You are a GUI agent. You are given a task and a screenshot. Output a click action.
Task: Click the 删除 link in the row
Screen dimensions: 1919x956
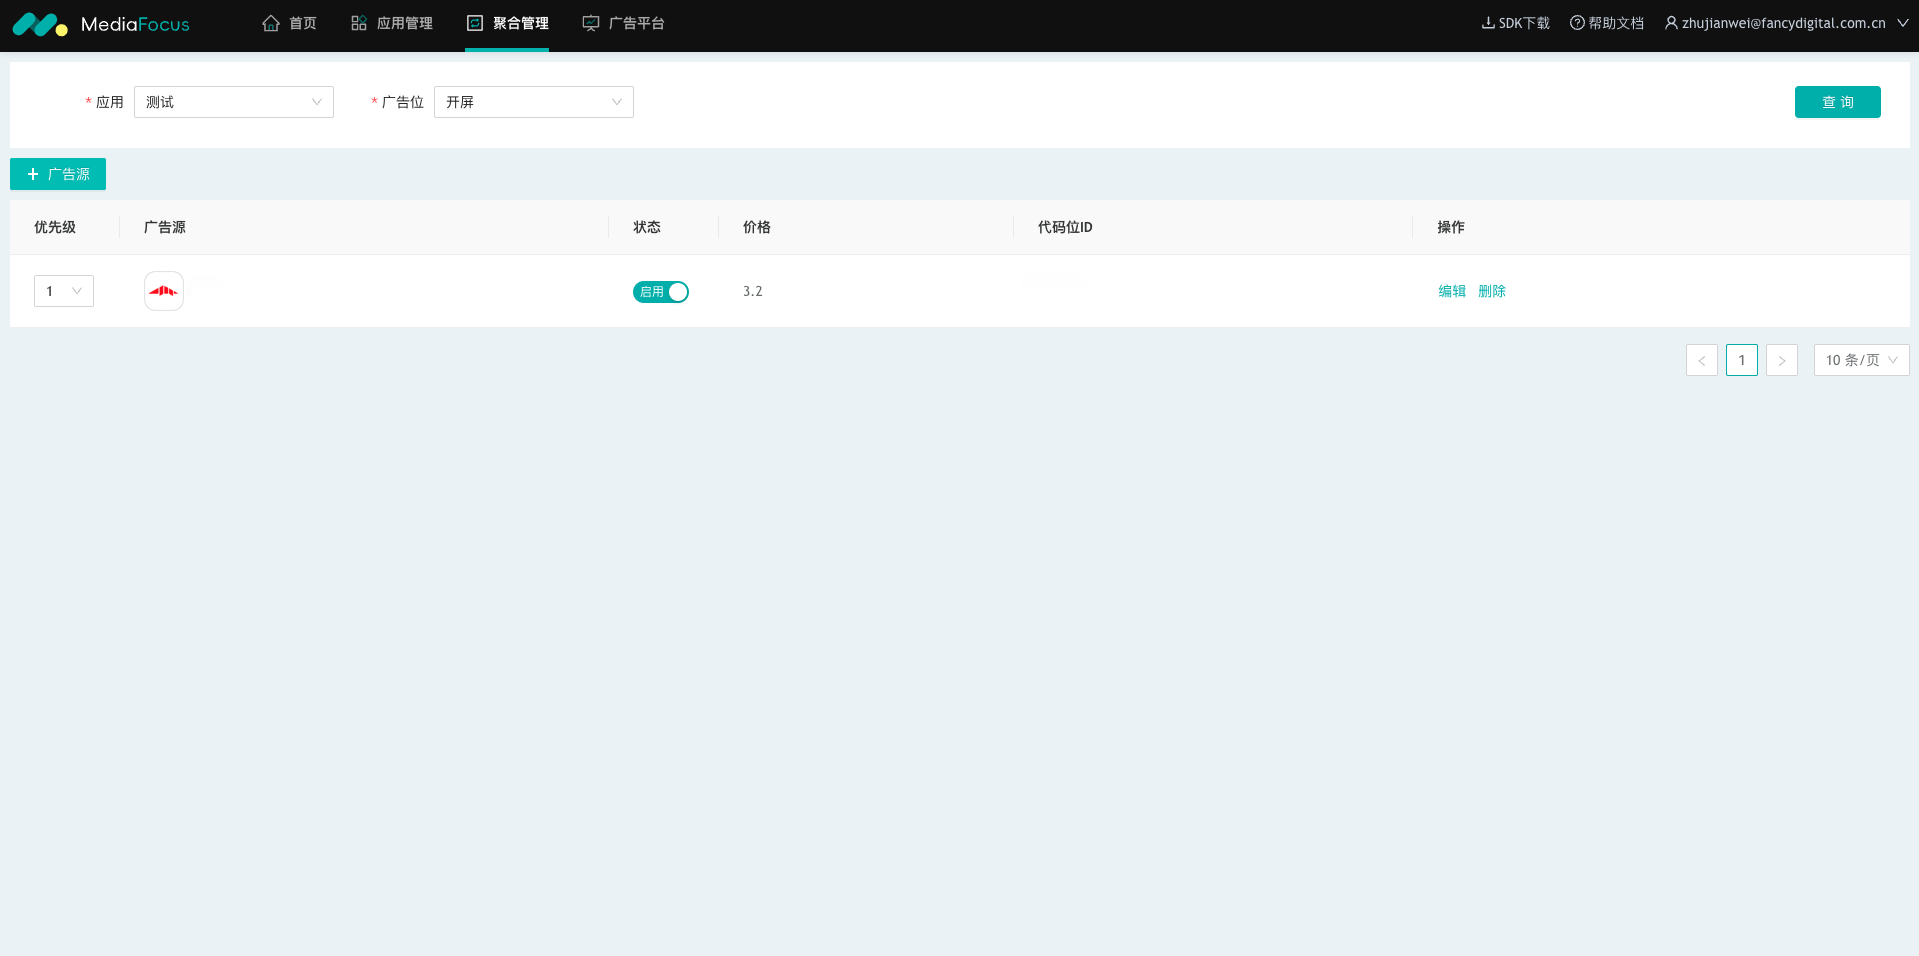1492,291
